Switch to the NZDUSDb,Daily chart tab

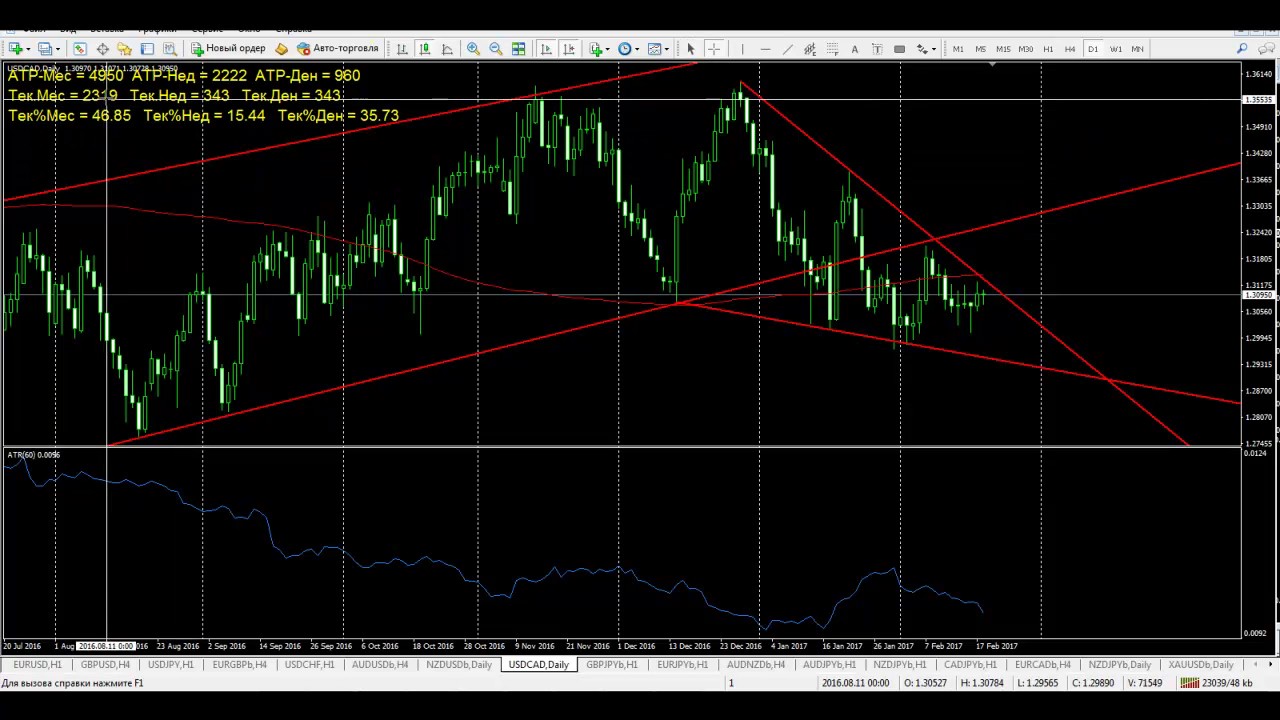[x=459, y=664]
